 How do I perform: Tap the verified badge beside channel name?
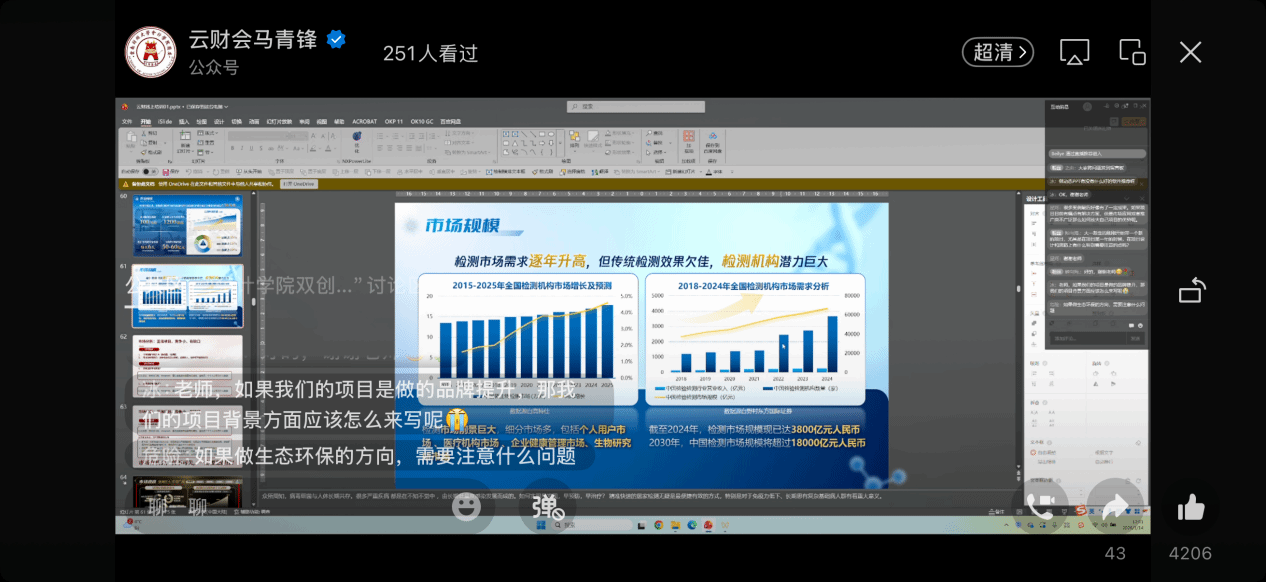[337, 40]
